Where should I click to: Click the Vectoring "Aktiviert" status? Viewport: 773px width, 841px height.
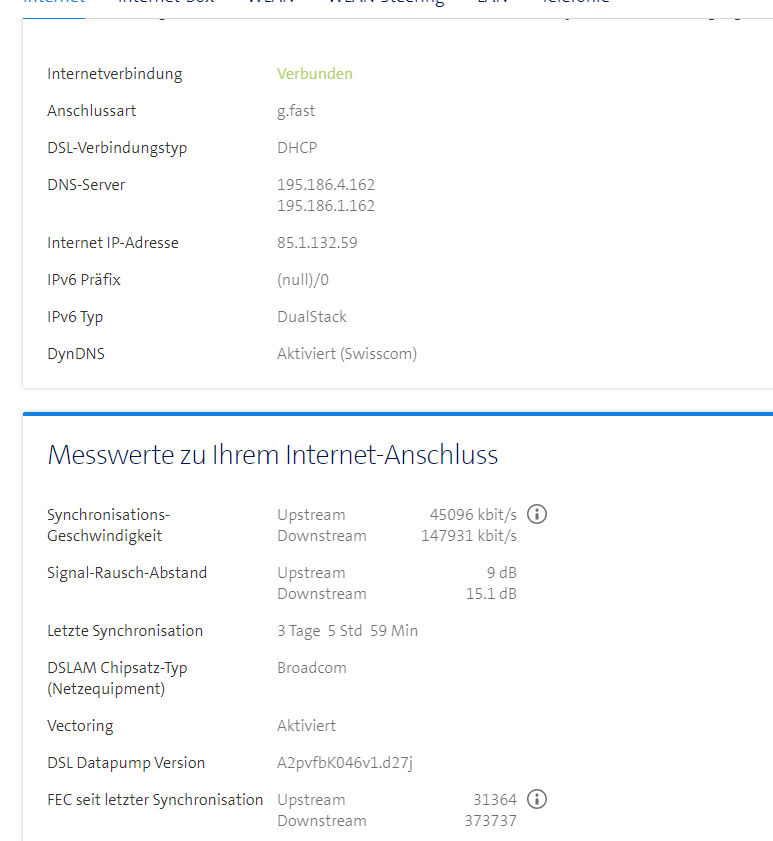point(306,726)
